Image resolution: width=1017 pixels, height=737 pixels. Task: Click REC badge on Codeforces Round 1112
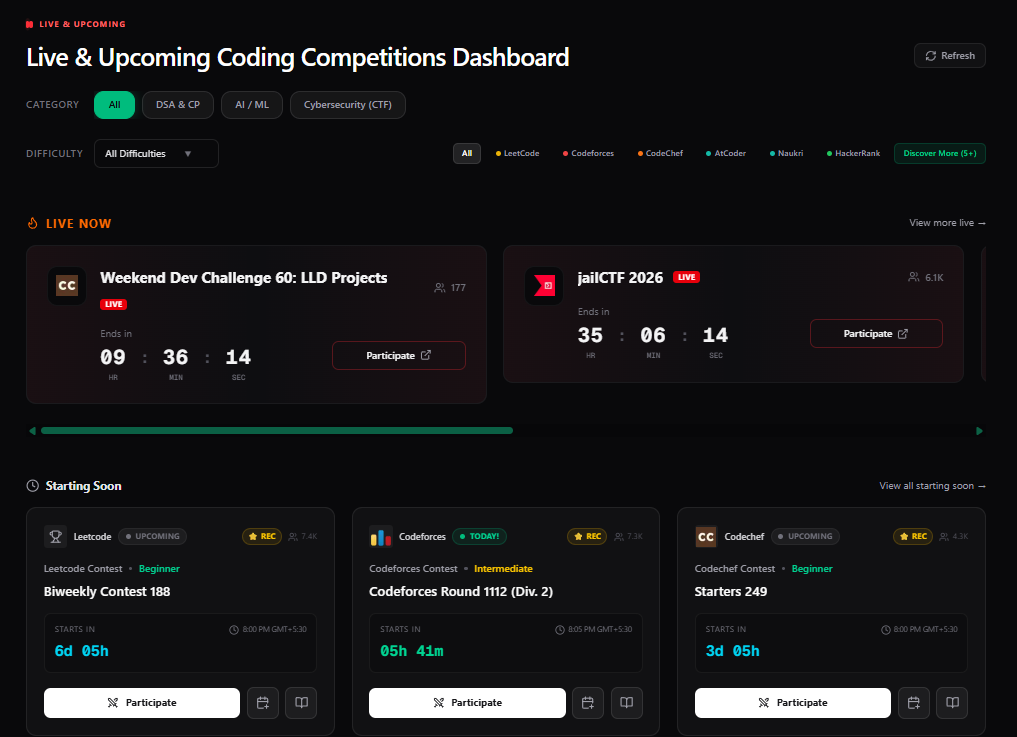(588, 537)
